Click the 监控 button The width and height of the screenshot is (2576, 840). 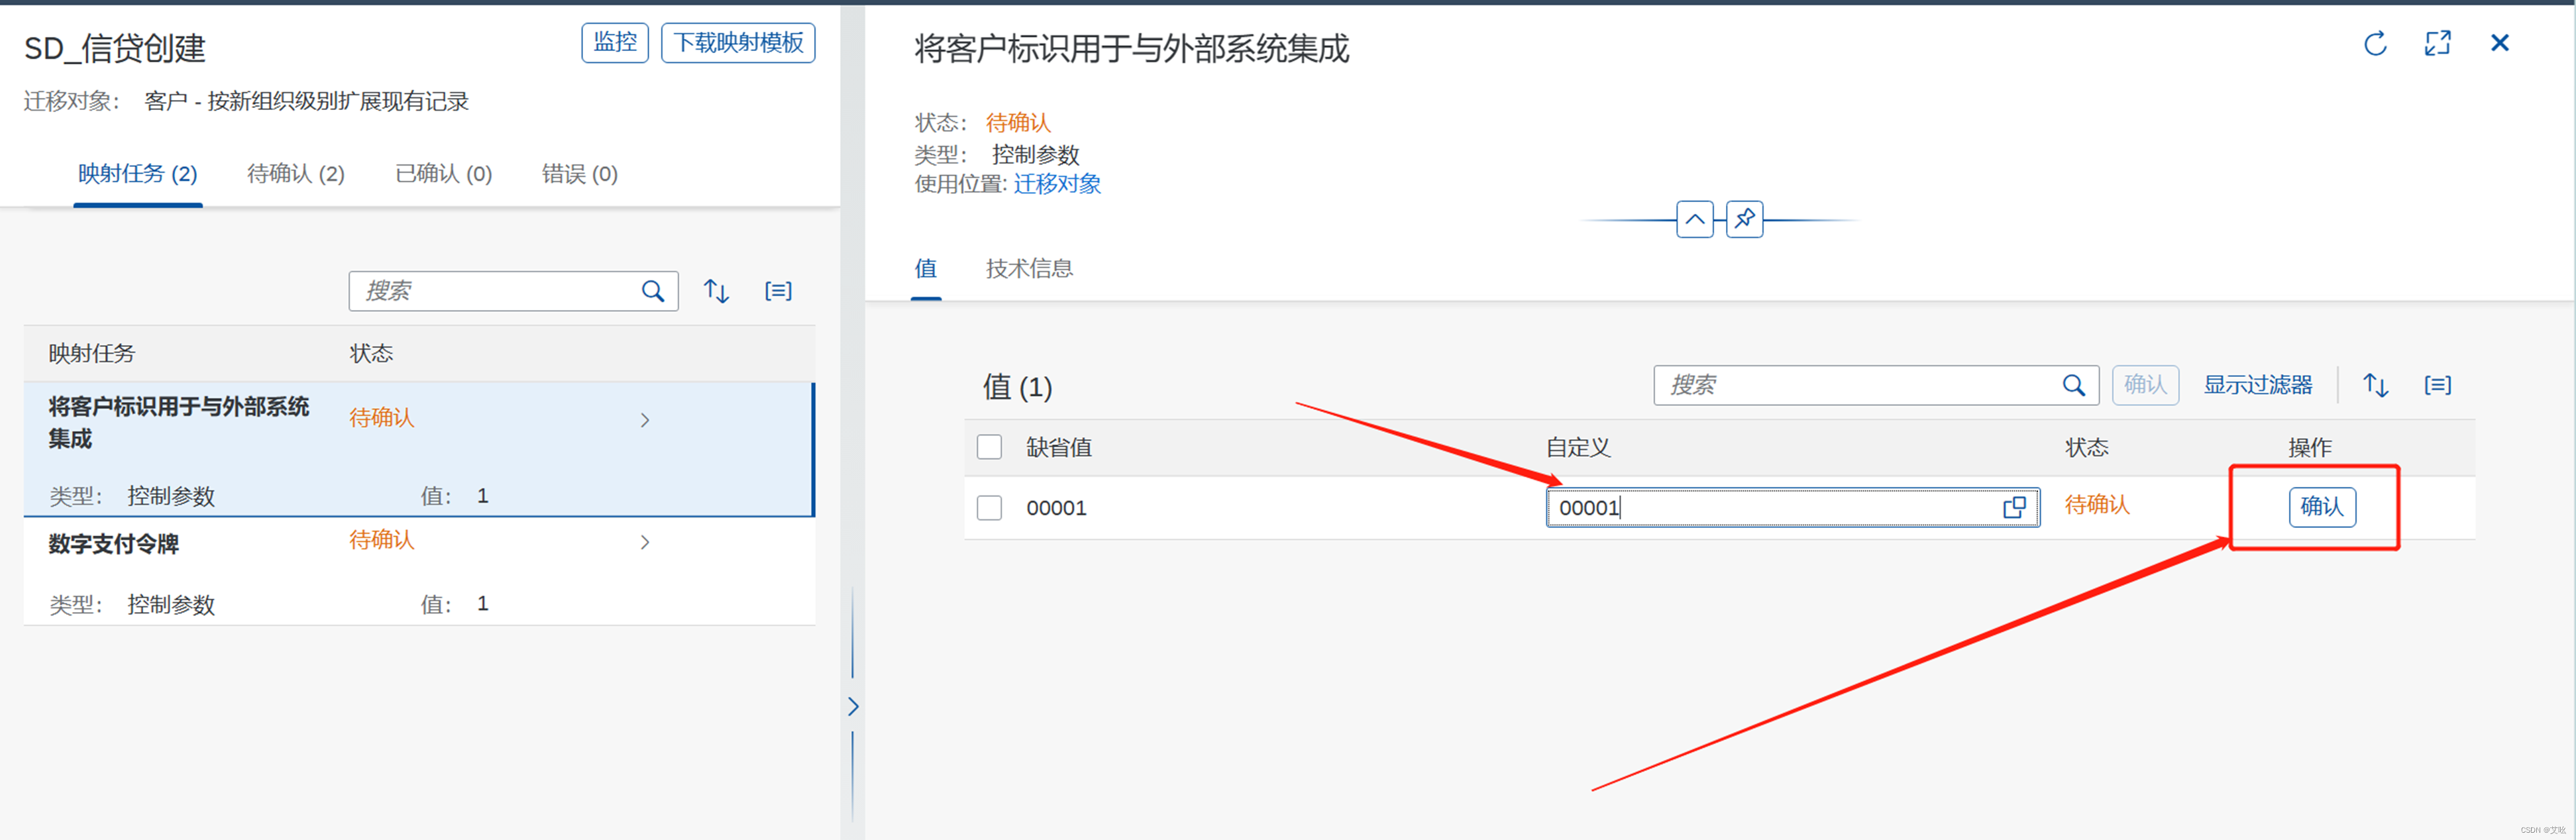point(615,43)
